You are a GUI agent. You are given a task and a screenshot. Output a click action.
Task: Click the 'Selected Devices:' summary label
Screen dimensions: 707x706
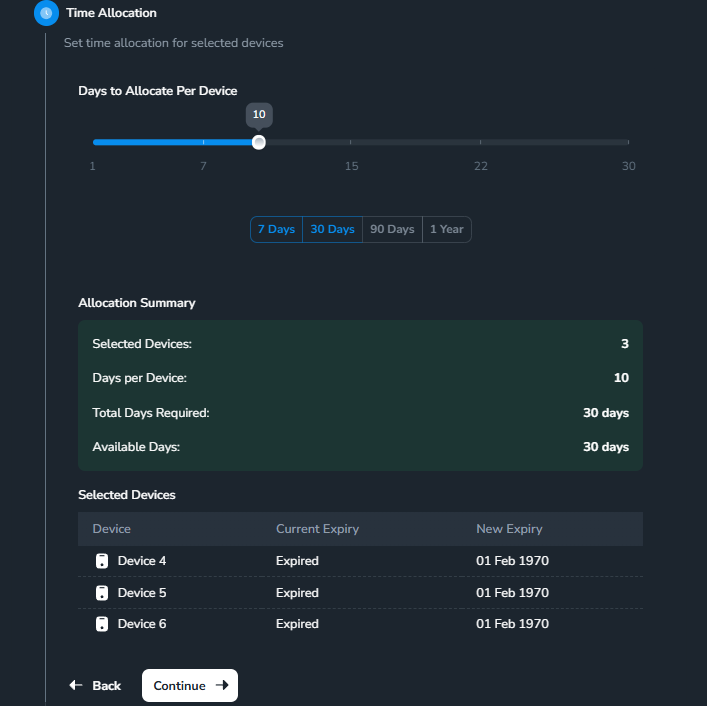click(x=142, y=344)
